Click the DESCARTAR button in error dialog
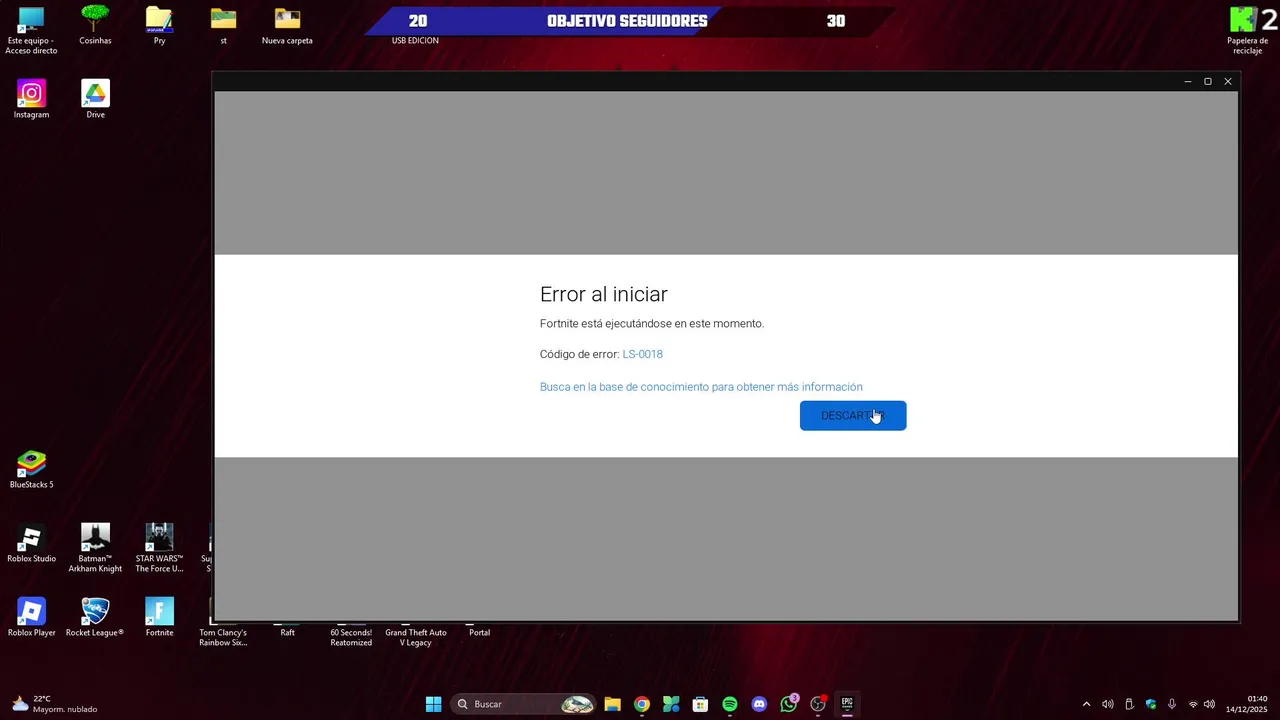This screenshot has height=720, width=1280. [x=853, y=416]
